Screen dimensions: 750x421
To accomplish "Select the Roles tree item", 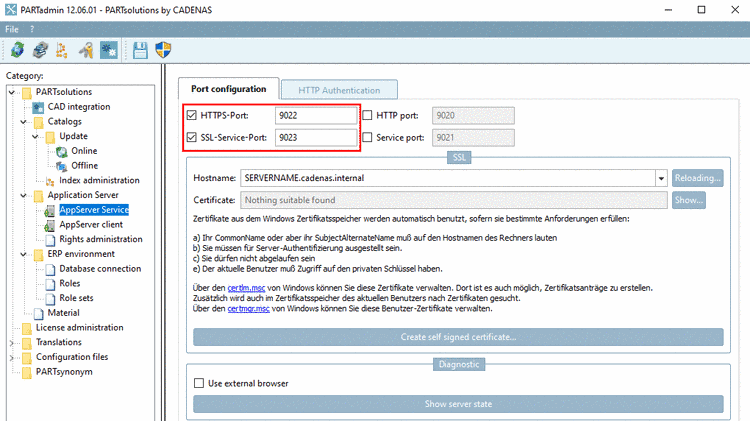I will tap(70, 284).
